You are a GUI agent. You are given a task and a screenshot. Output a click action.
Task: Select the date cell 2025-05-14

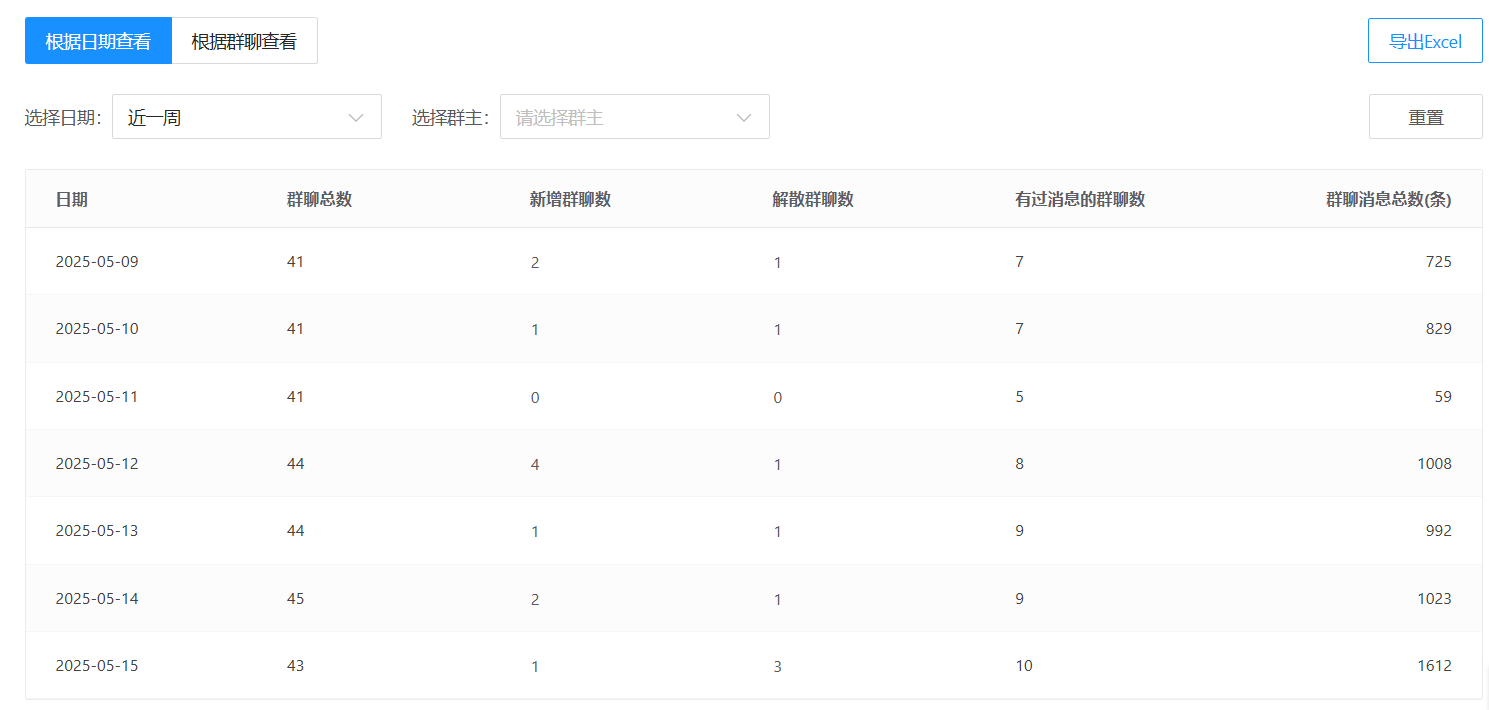tap(97, 599)
